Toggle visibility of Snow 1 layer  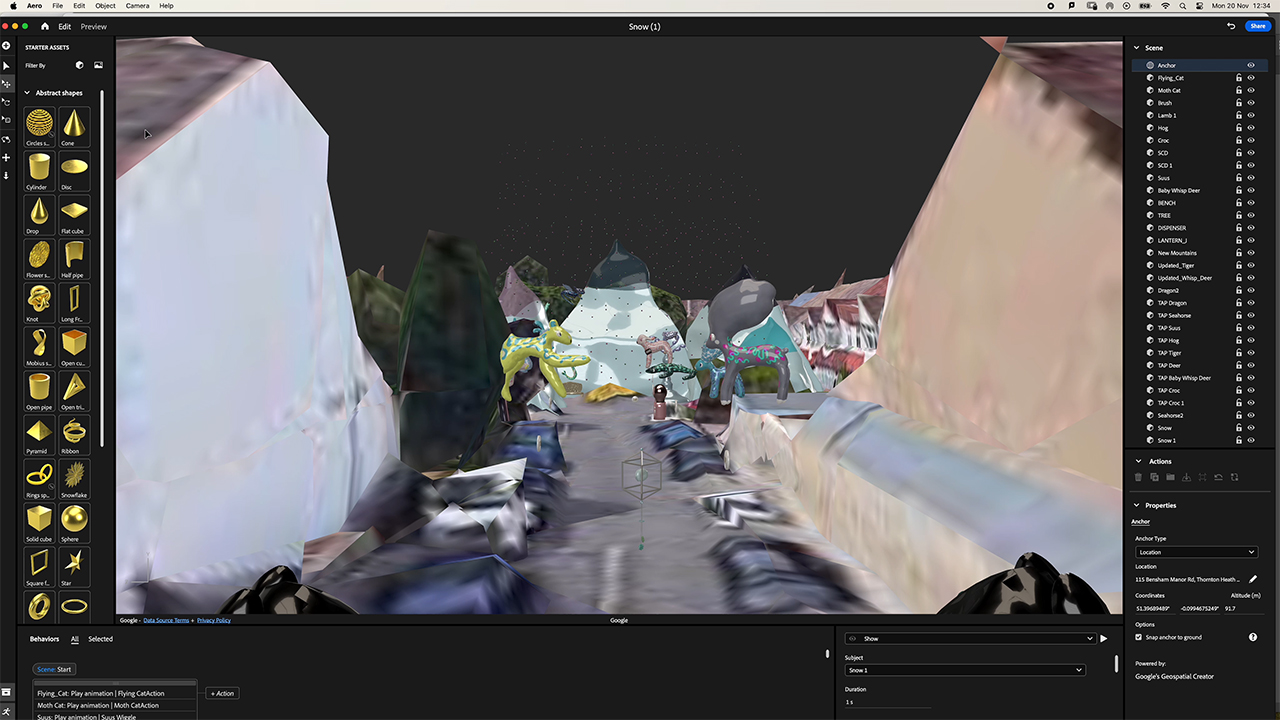1251,440
